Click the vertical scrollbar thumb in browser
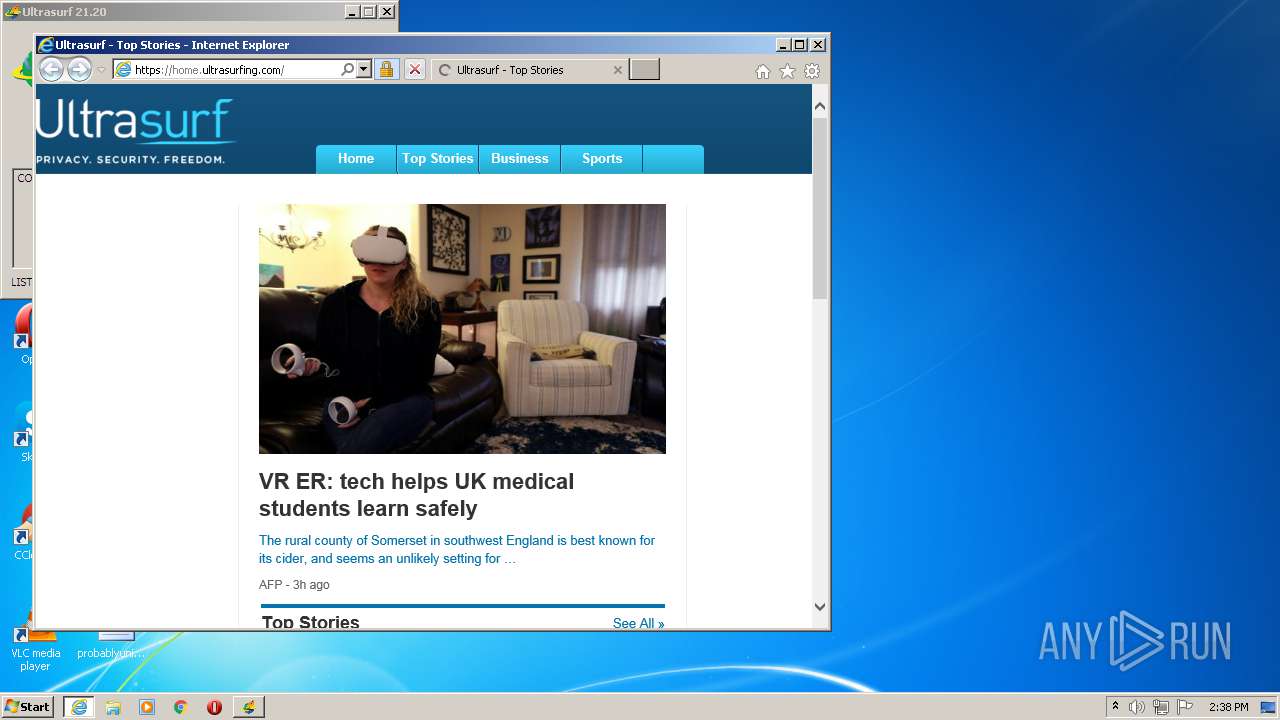The width and height of the screenshot is (1280, 720). point(820,208)
